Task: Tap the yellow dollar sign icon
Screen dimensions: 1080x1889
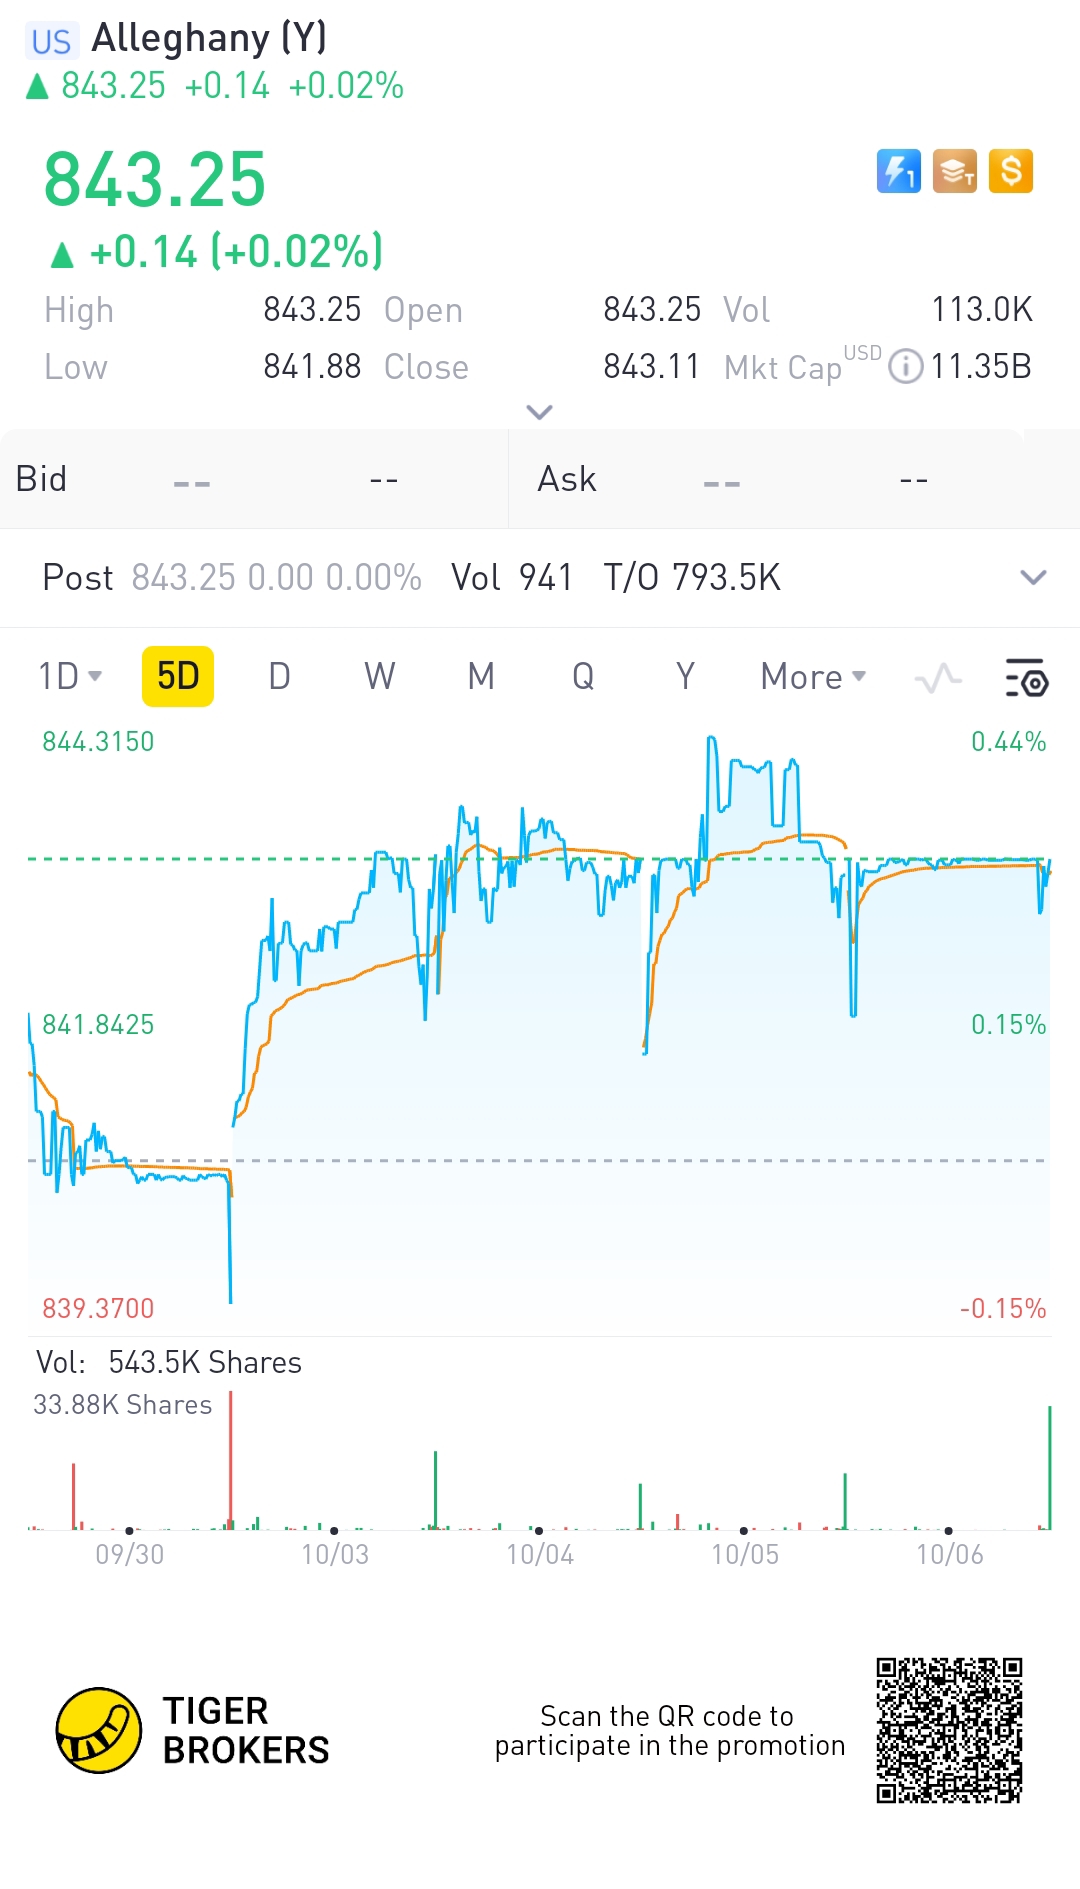Action: pyautogui.click(x=1010, y=171)
